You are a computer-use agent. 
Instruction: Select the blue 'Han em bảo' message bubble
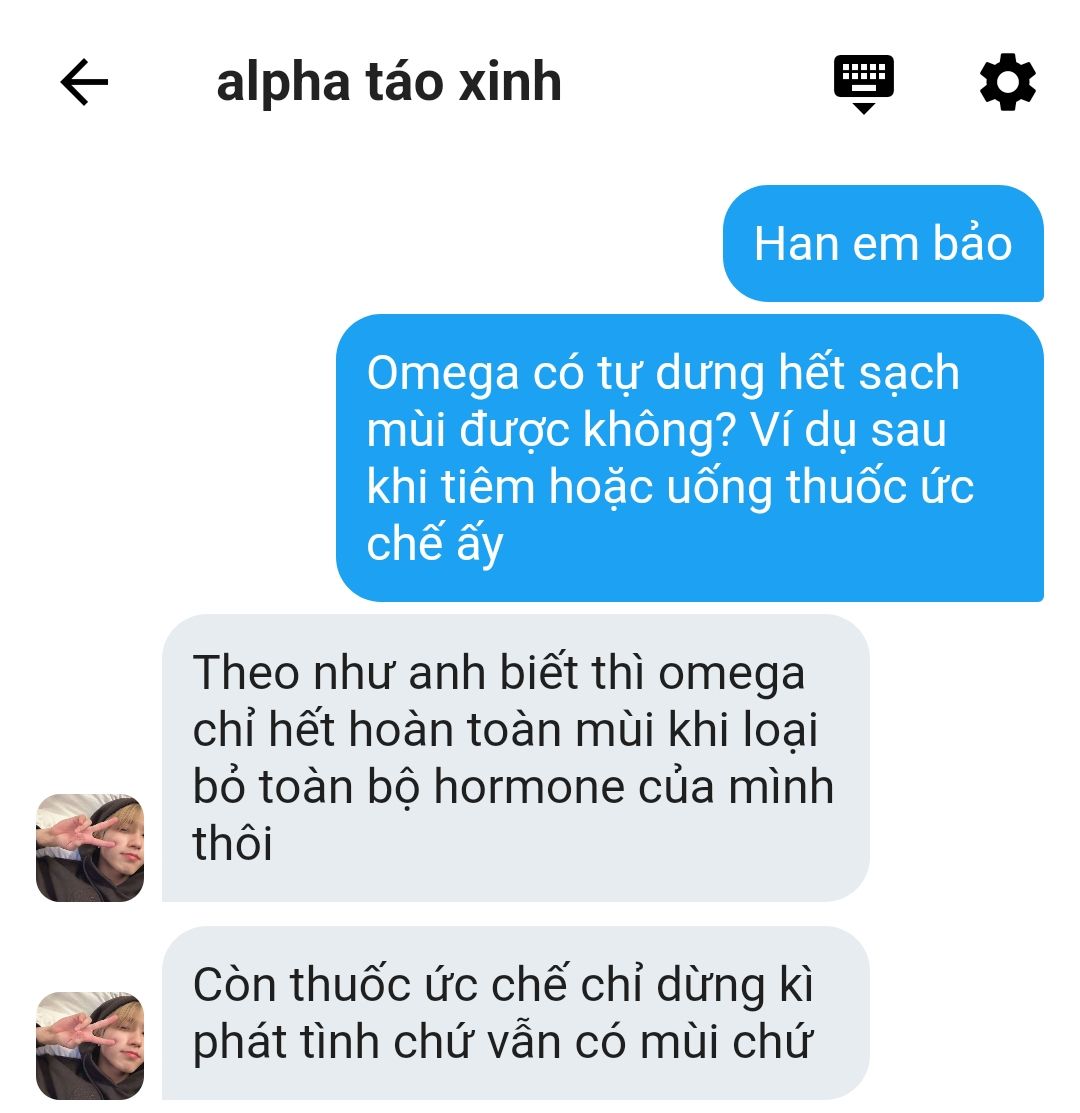[x=883, y=243]
